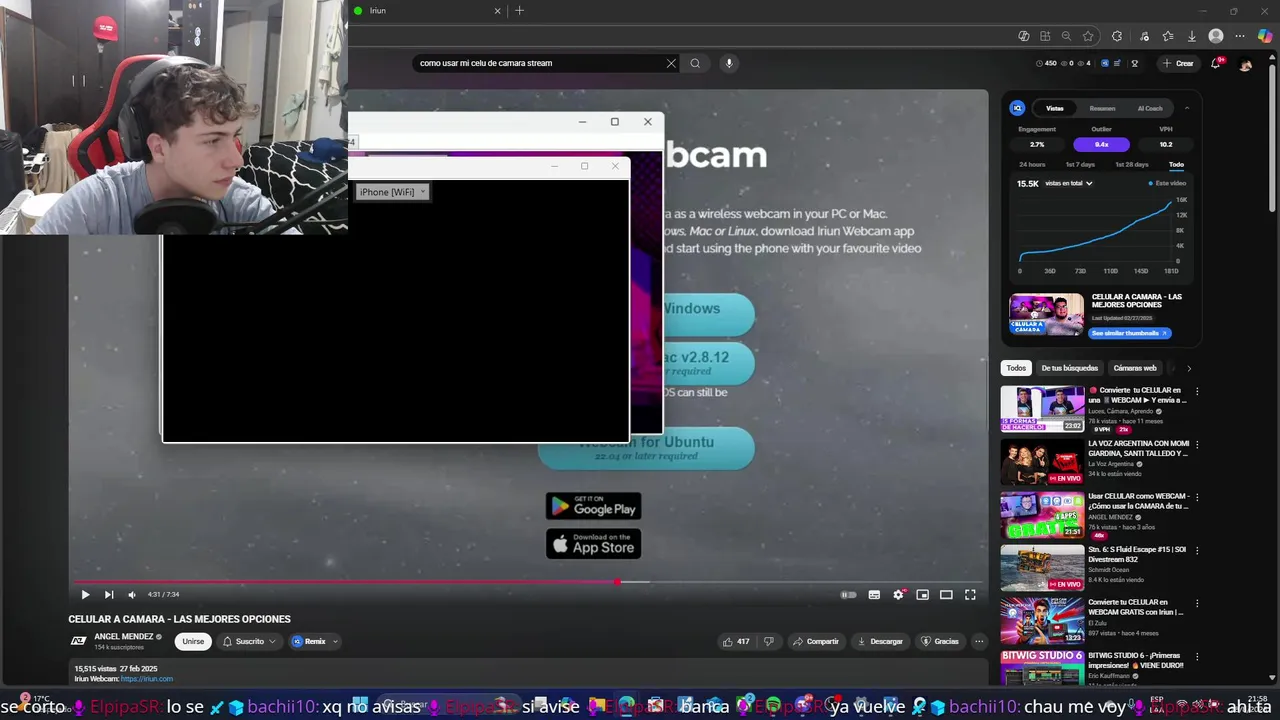Open the iriun.com link in description
This screenshot has height=720, width=1280.
[147, 679]
